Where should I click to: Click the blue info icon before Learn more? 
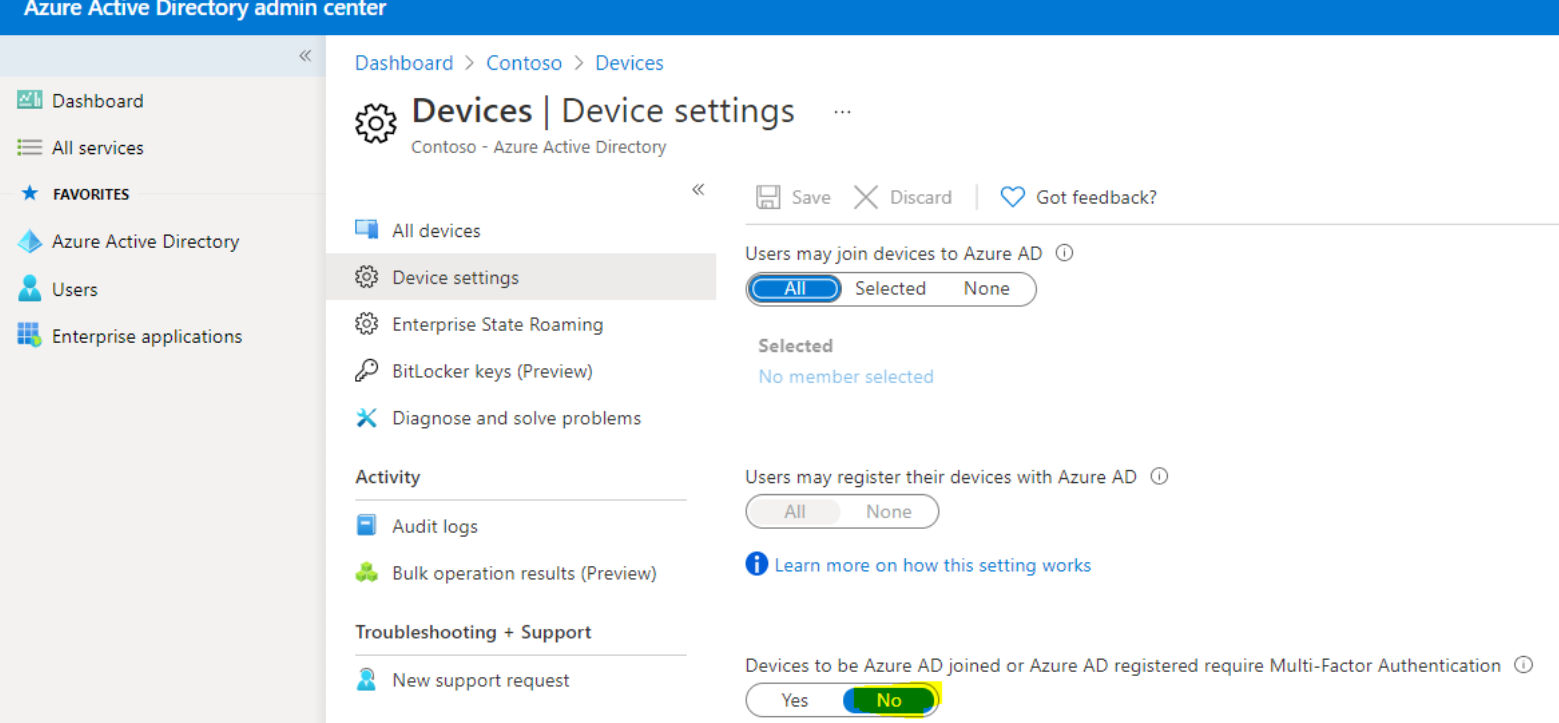[757, 564]
